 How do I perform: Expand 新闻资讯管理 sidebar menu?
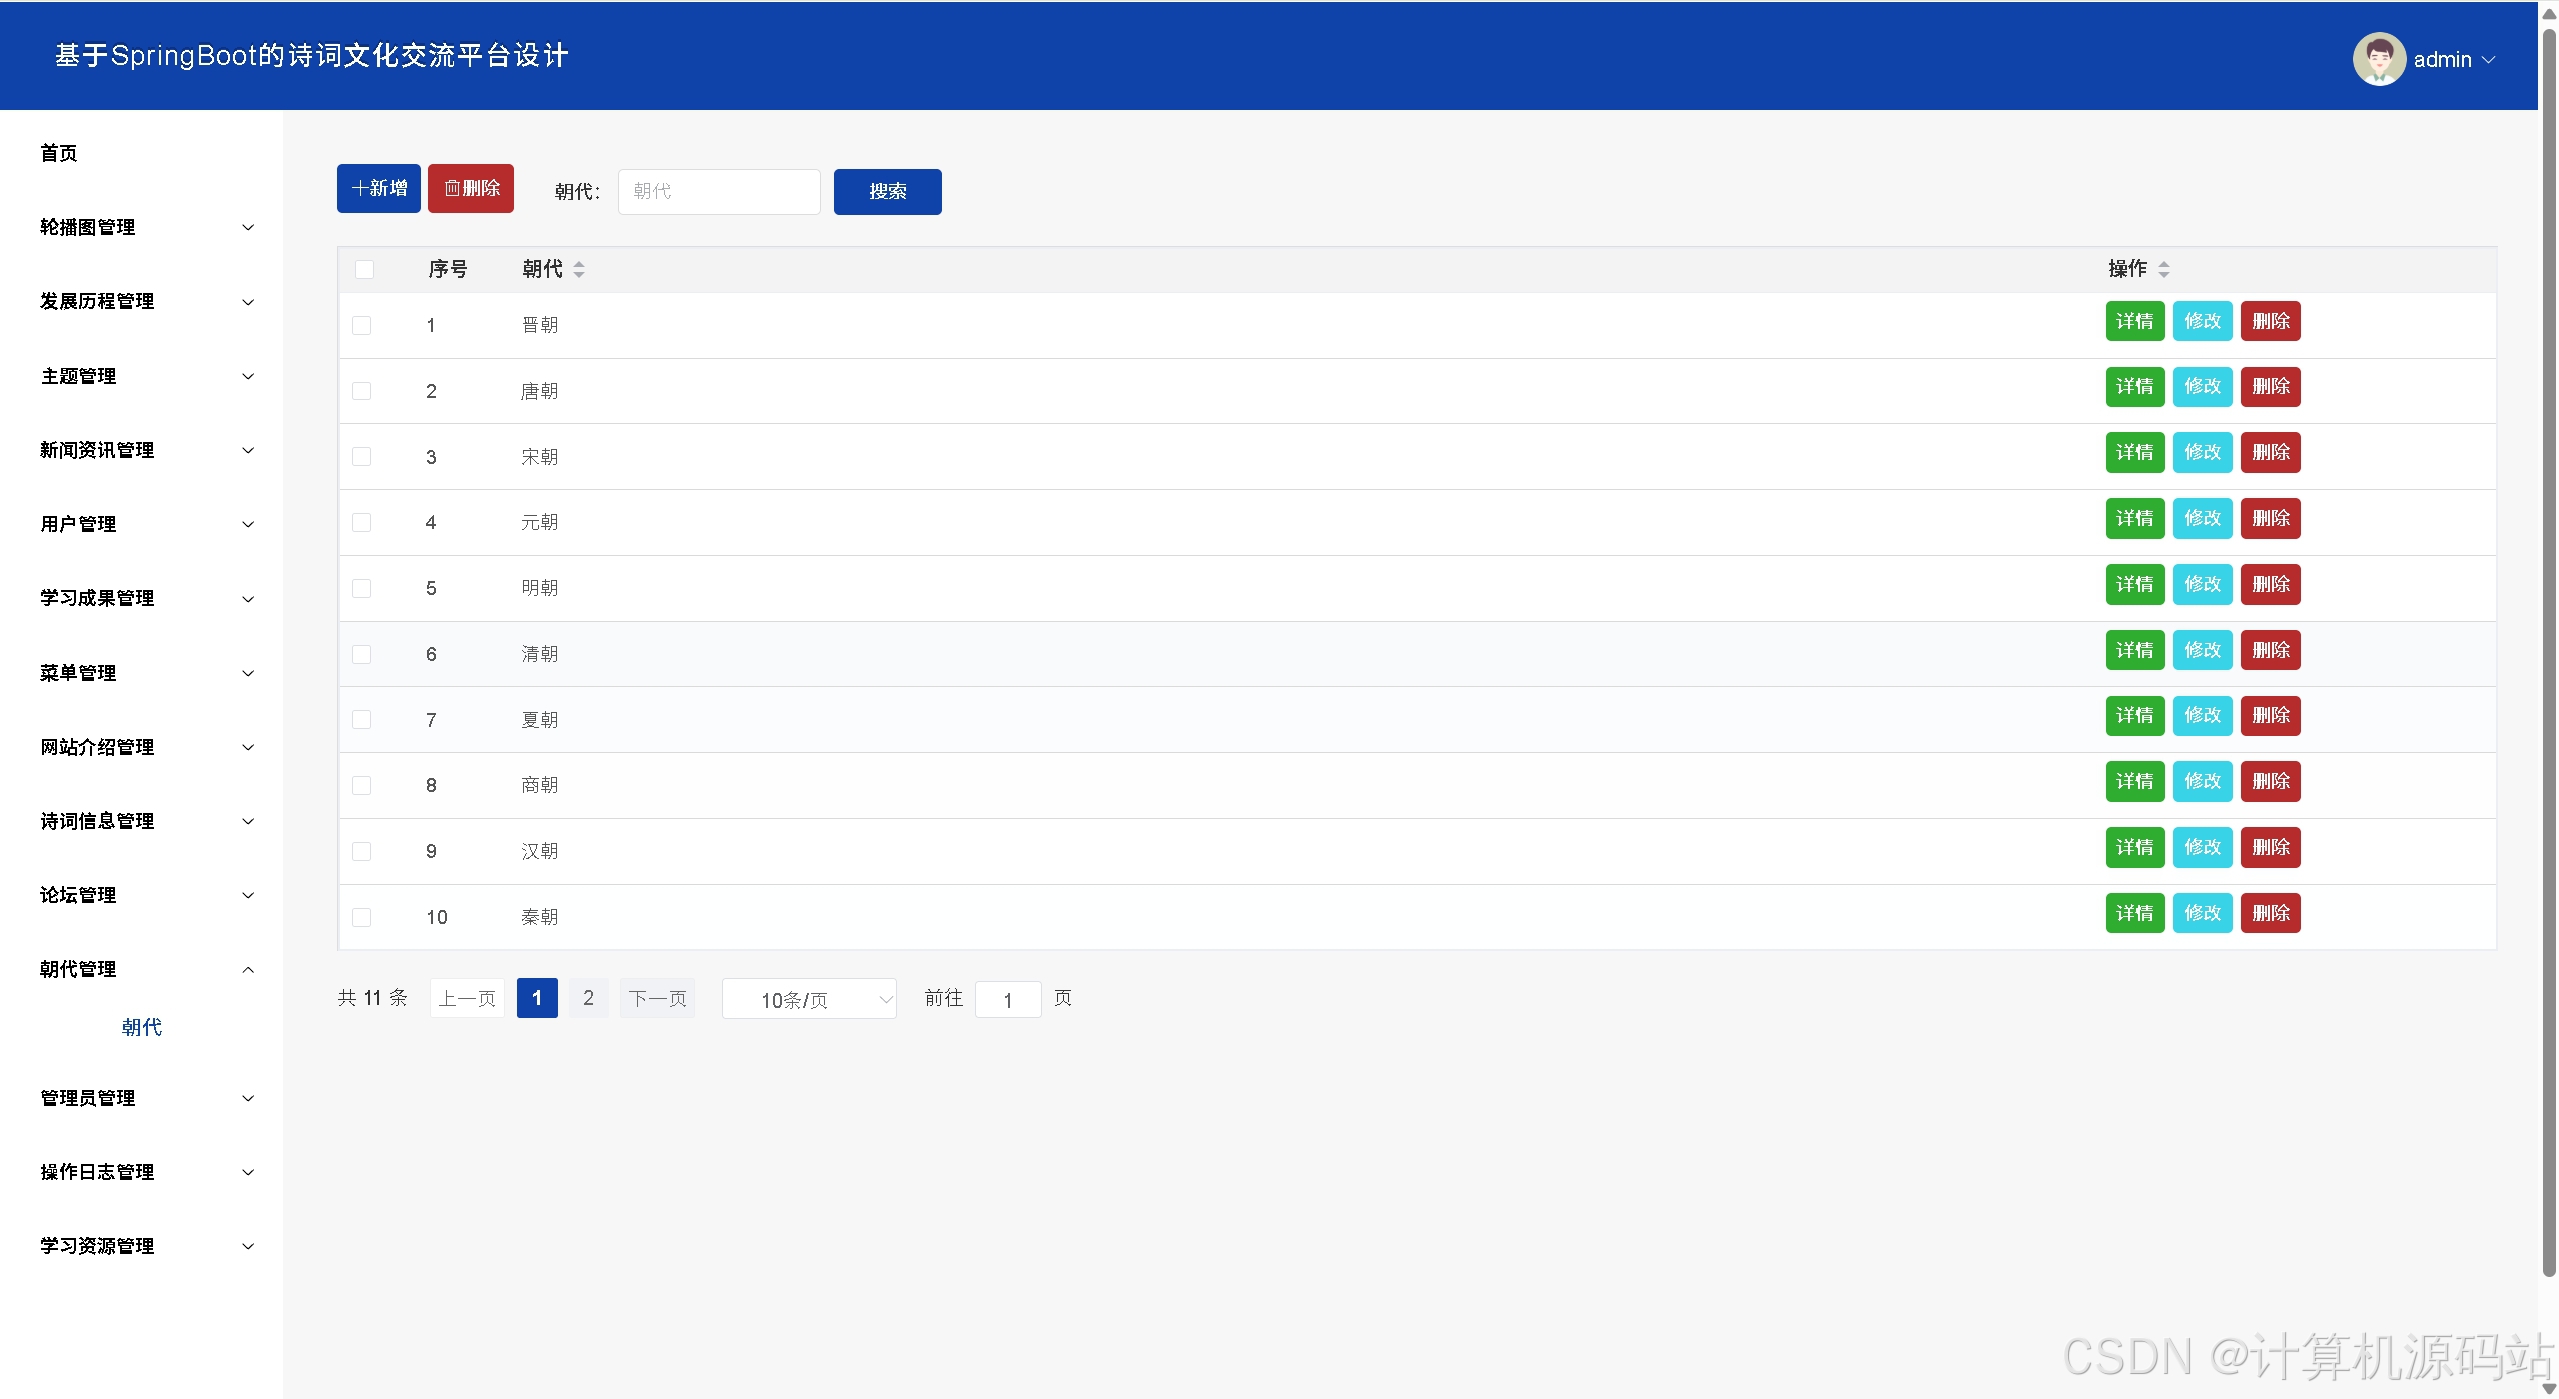141,450
